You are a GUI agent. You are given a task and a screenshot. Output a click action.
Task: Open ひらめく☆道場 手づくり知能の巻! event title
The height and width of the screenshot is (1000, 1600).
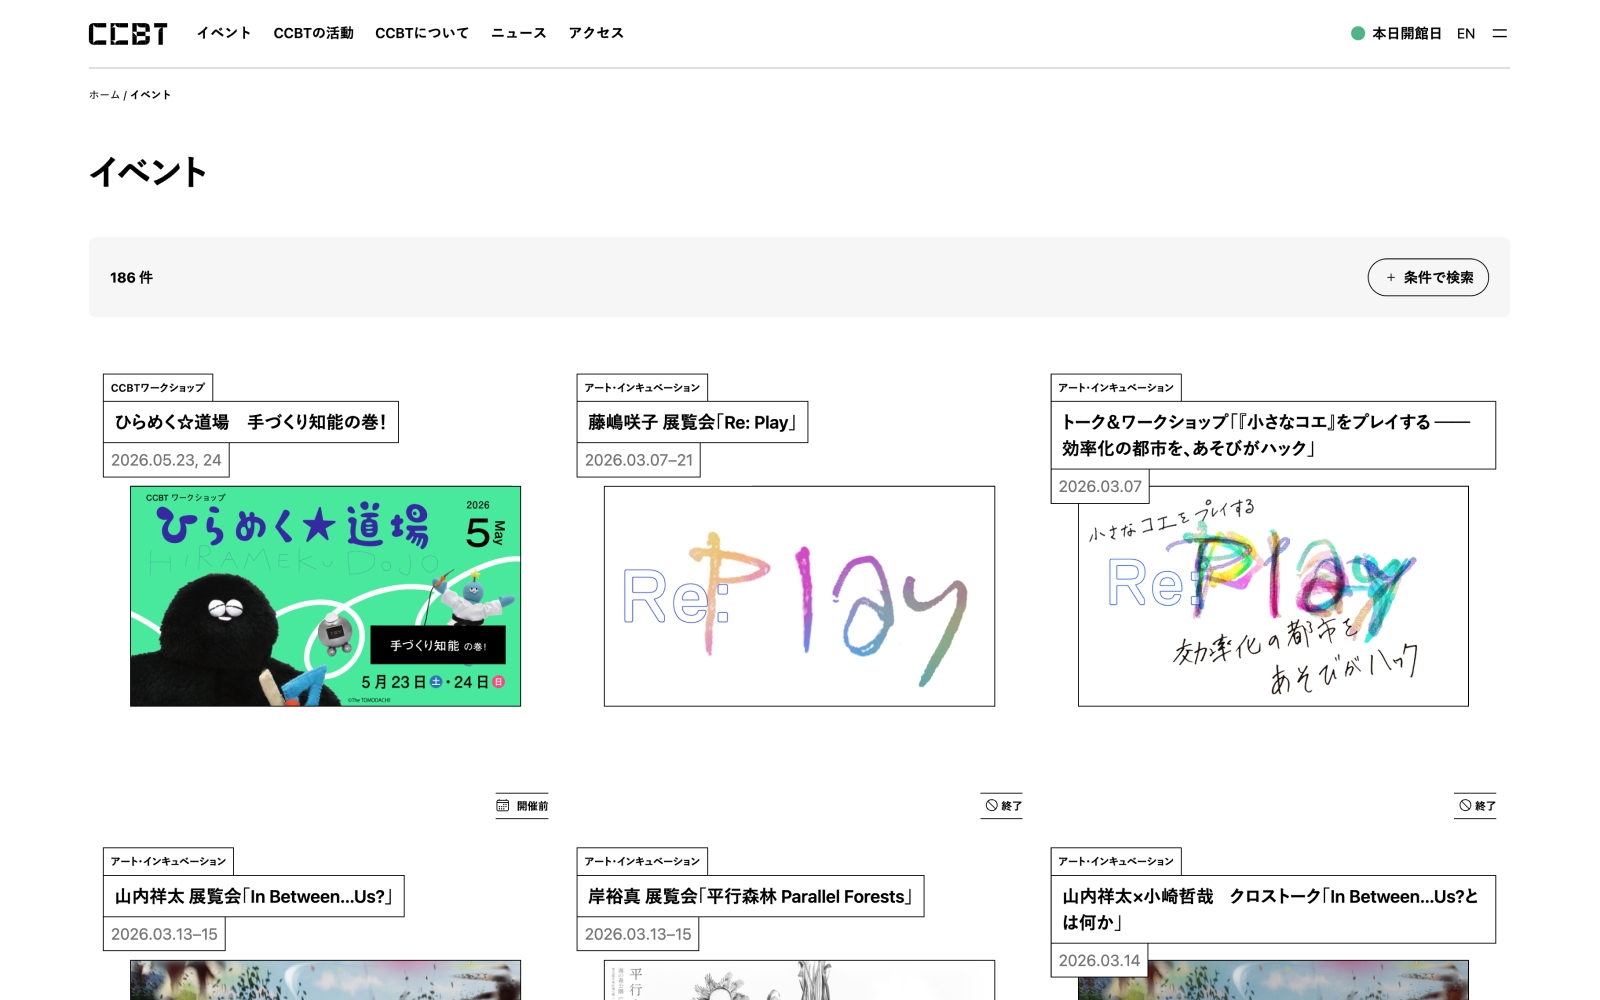click(x=251, y=422)
